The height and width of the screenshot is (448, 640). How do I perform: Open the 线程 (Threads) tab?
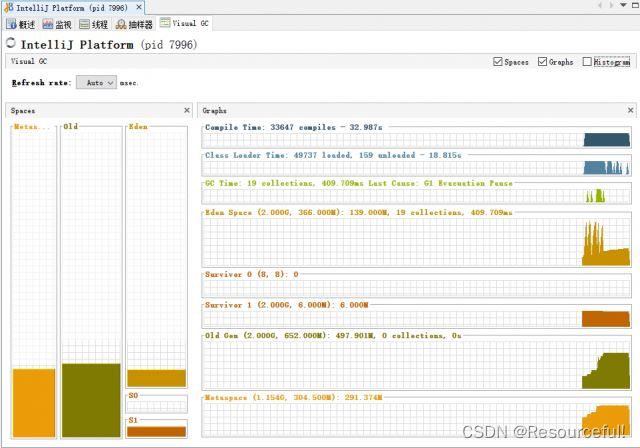(93, 24)
